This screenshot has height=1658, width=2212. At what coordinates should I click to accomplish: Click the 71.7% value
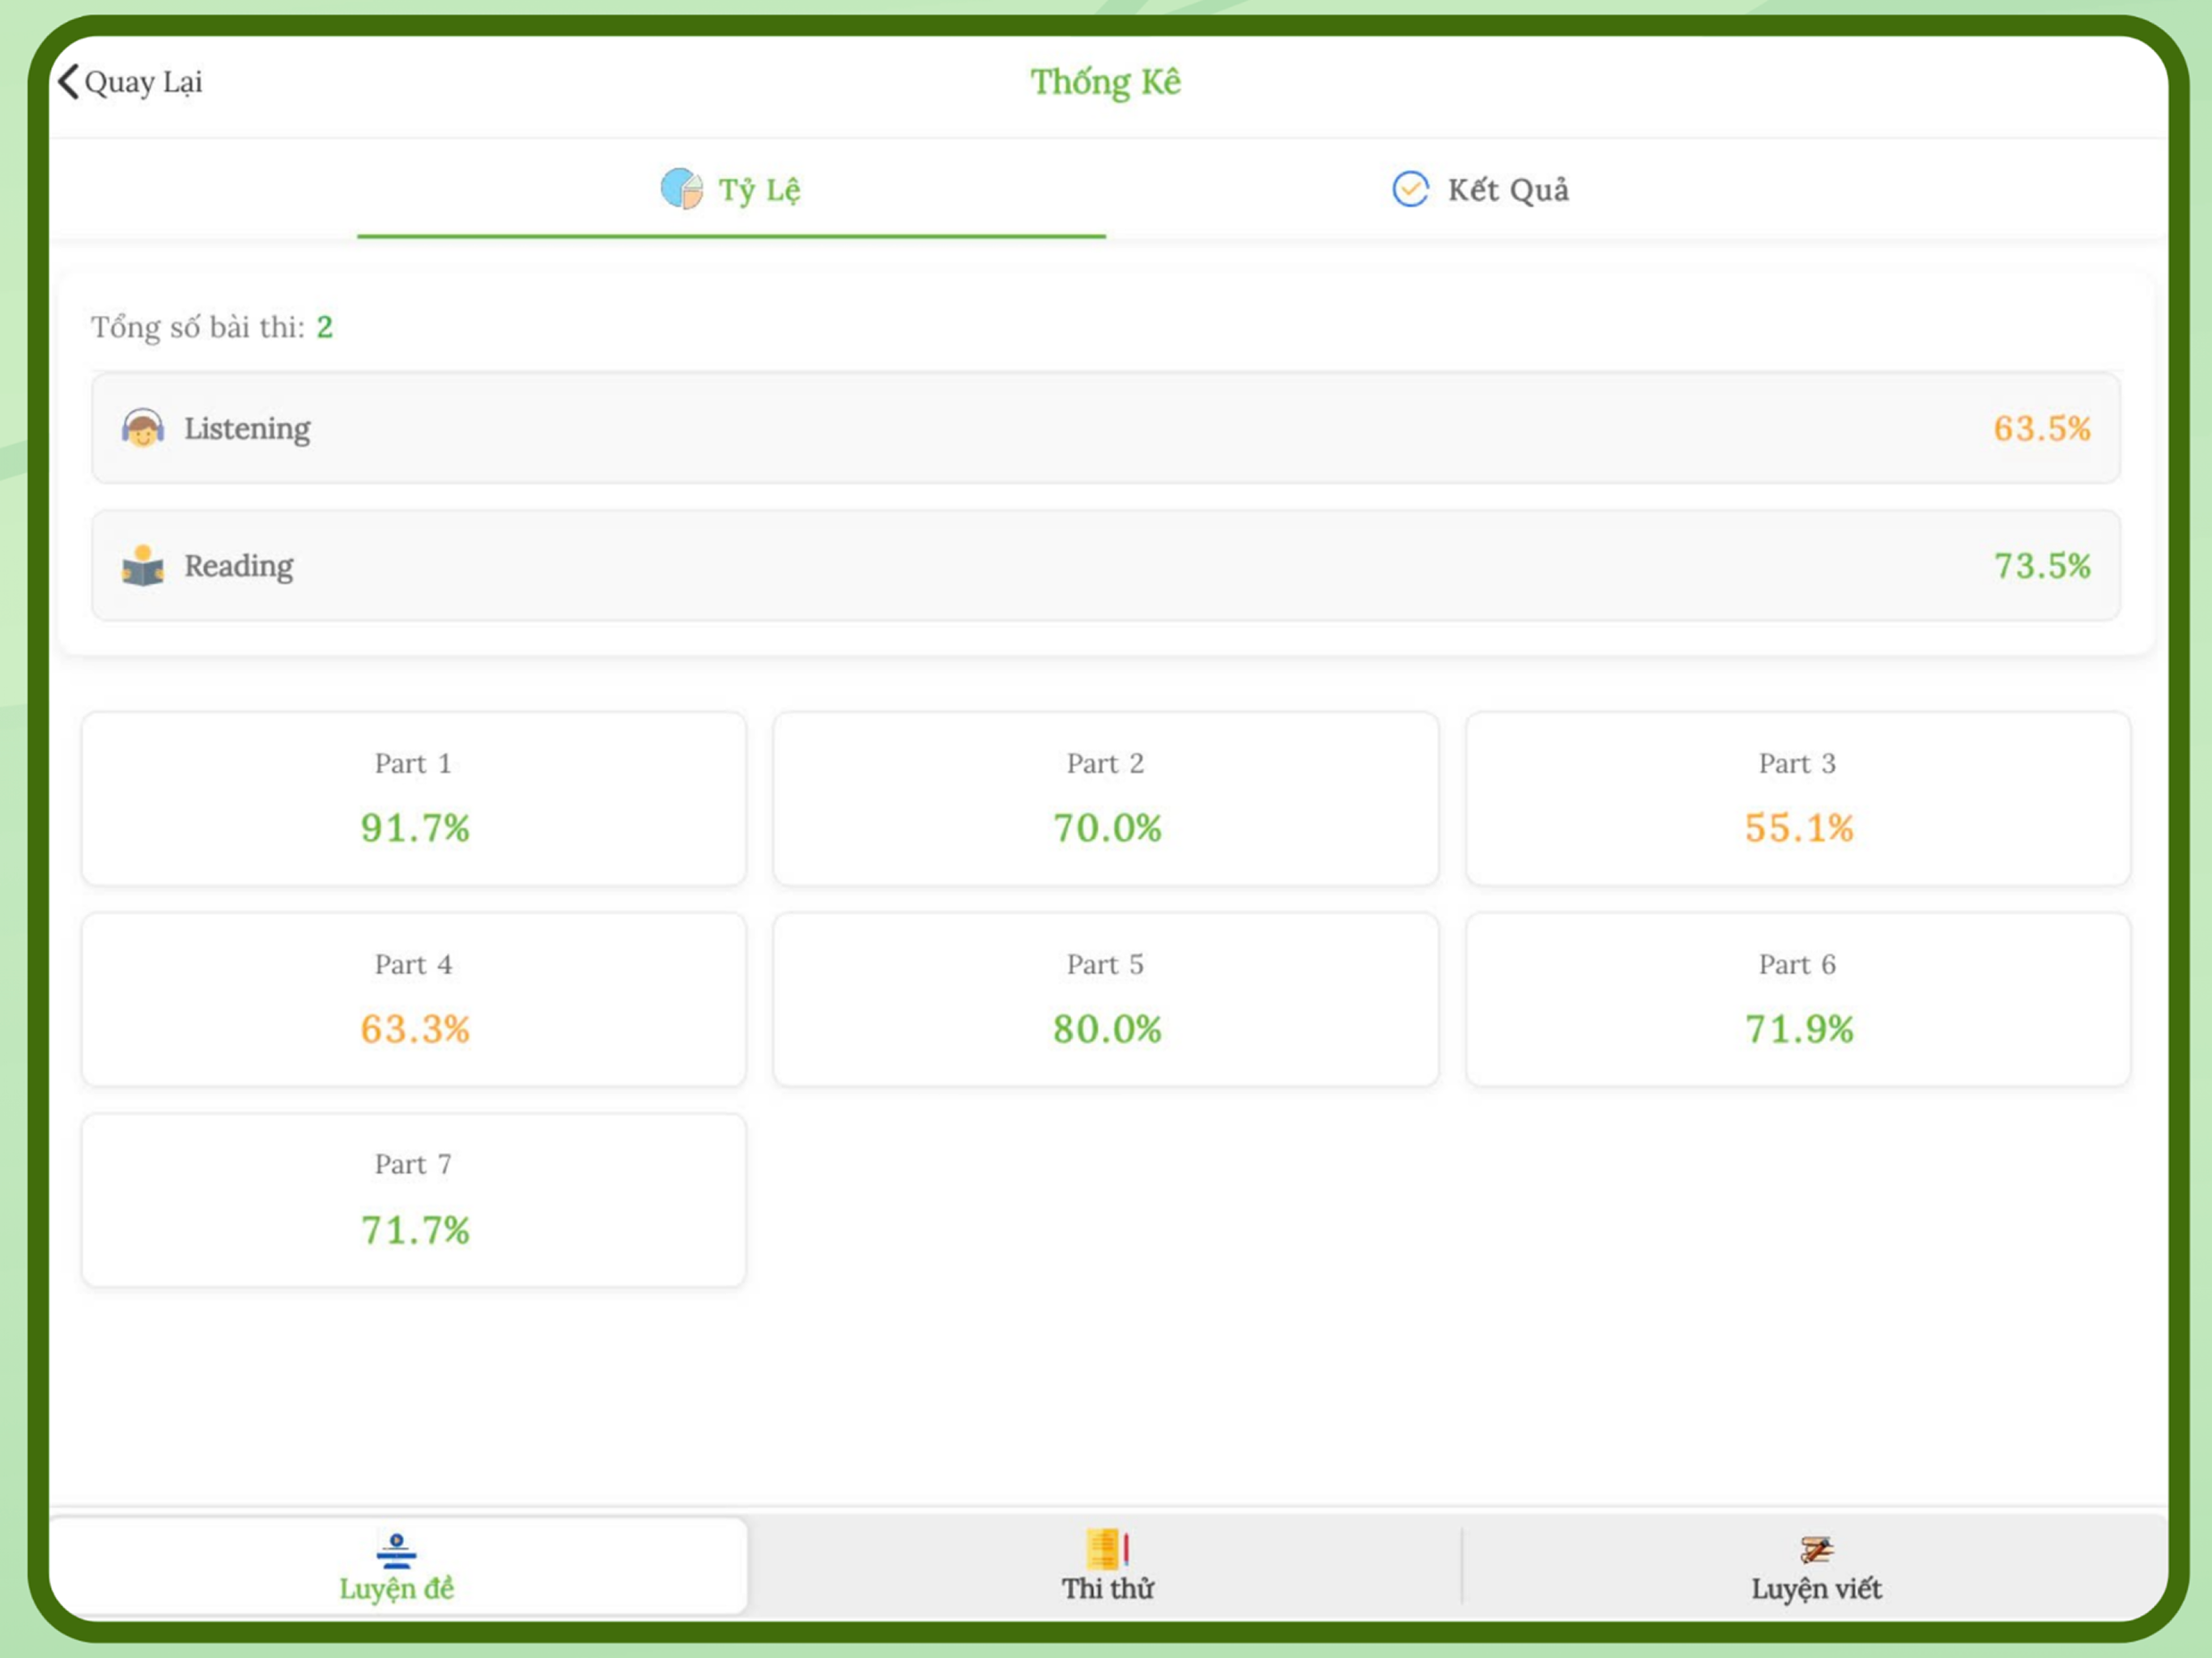point(415,1230)
